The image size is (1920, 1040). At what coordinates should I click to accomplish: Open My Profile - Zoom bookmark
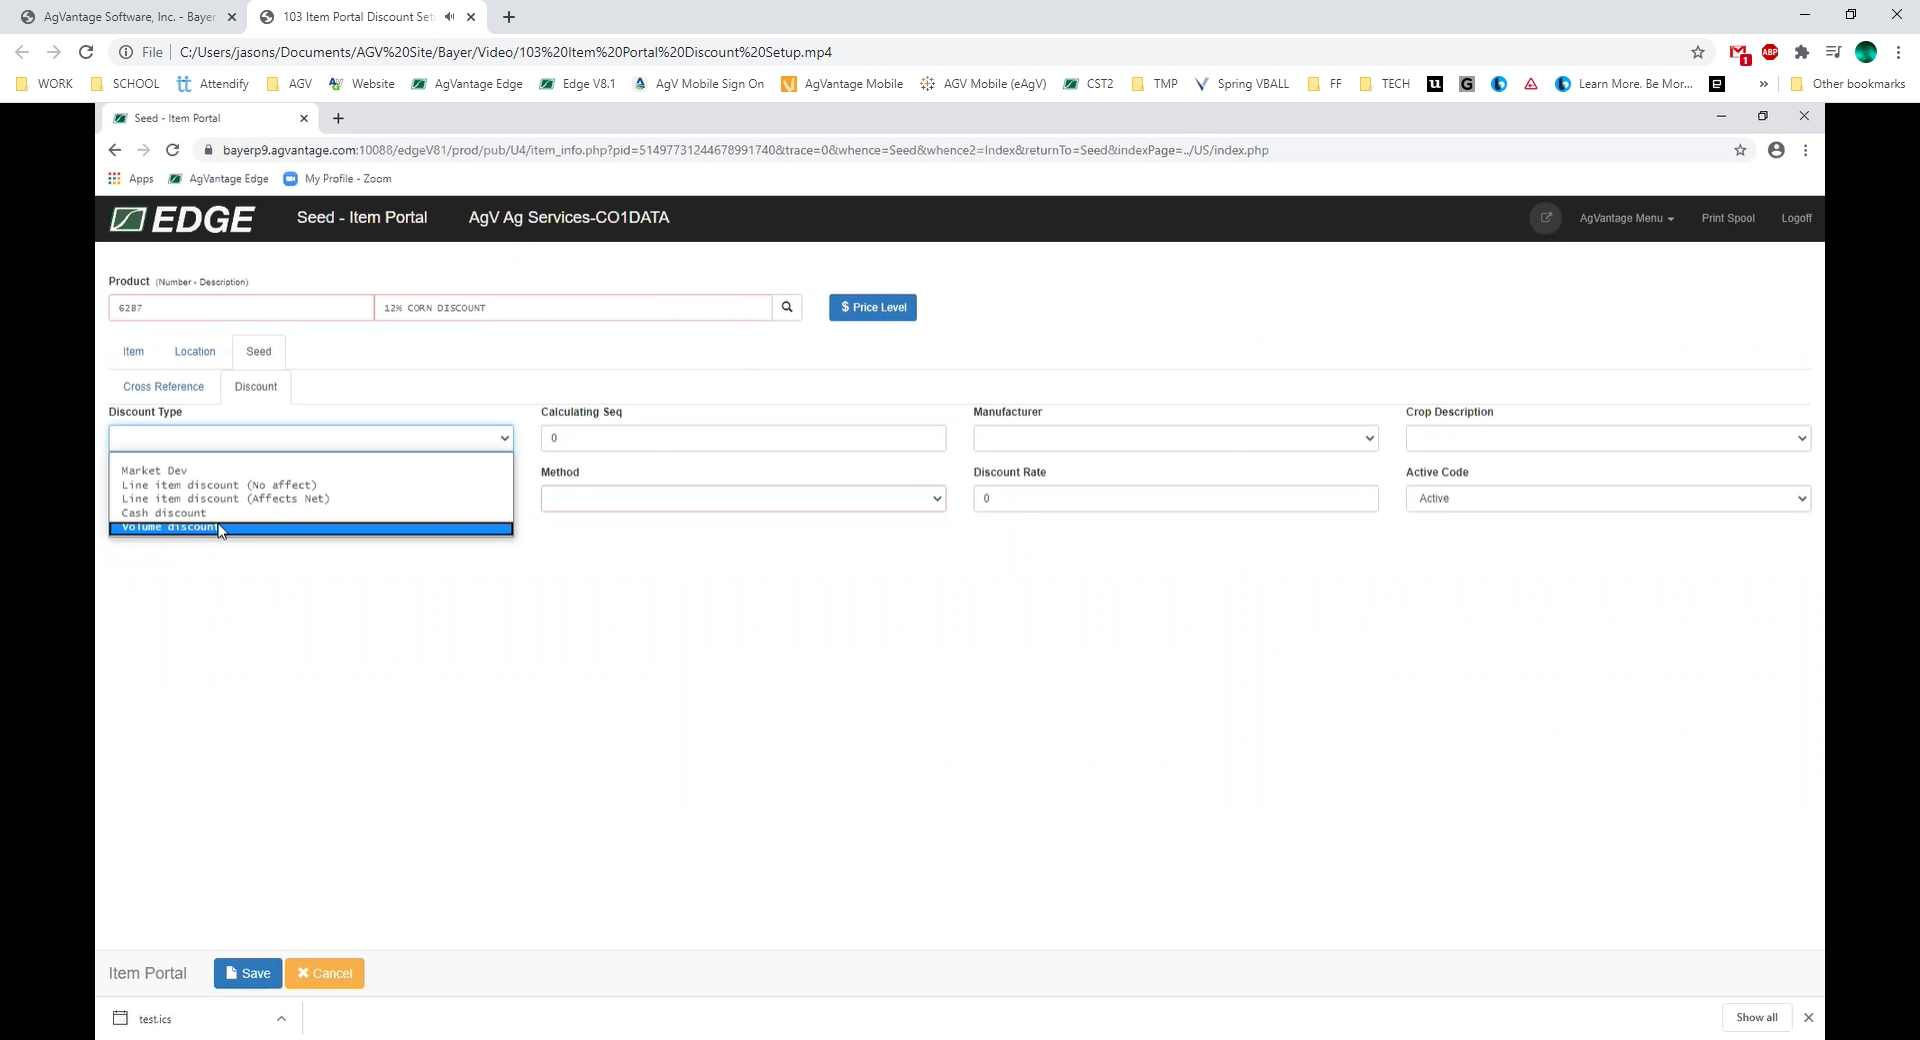(338, 179)
